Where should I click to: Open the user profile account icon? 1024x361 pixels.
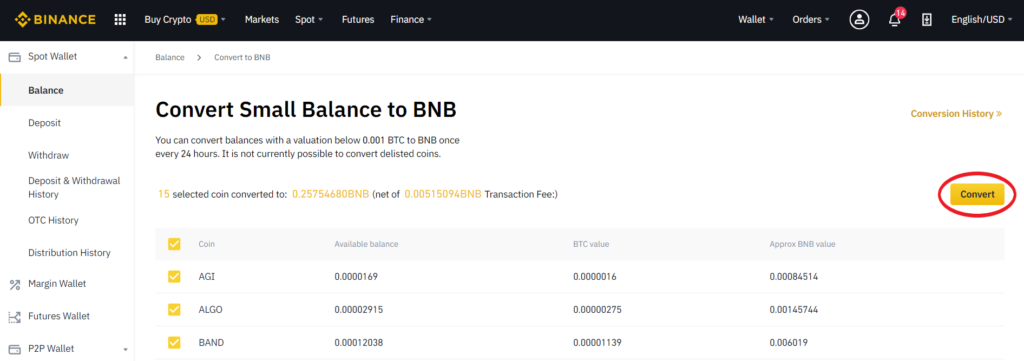[x=859, y=20]
